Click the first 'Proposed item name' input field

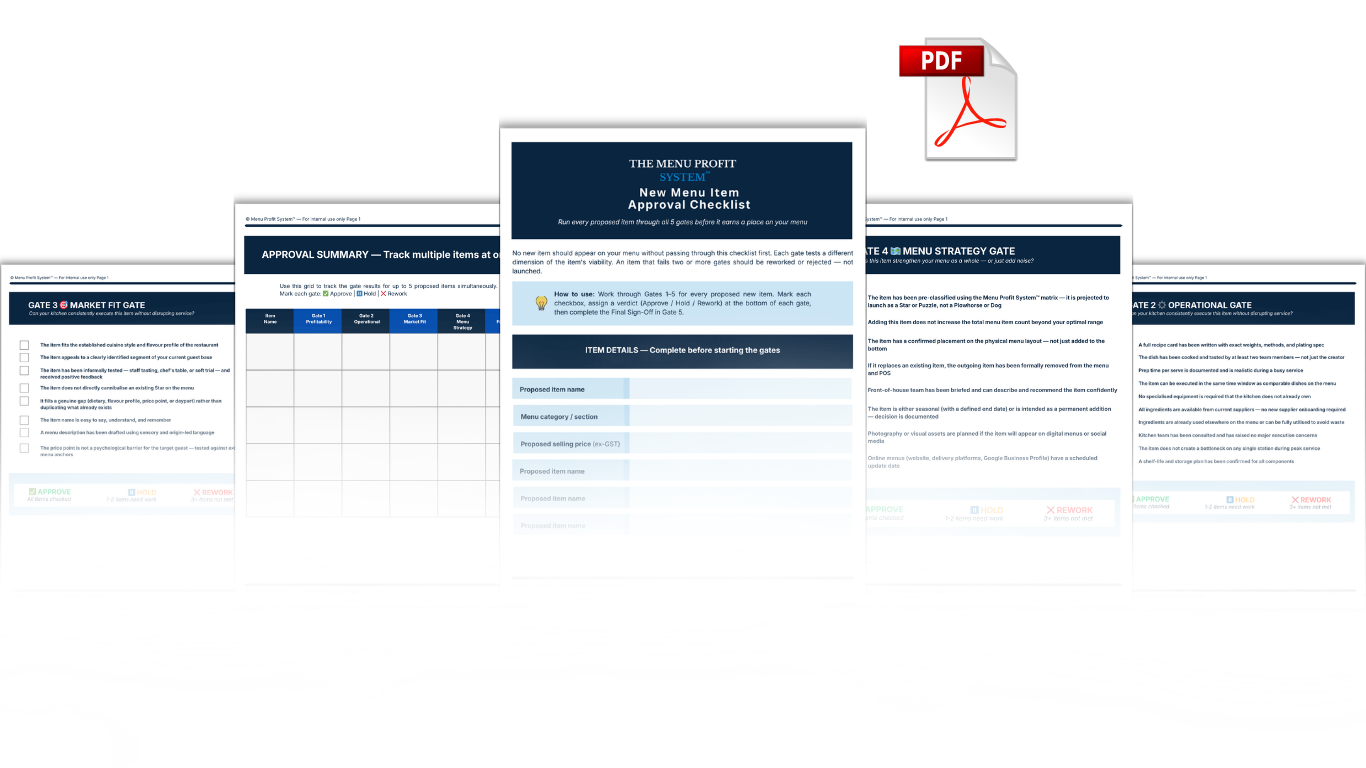tap(740, 389)
